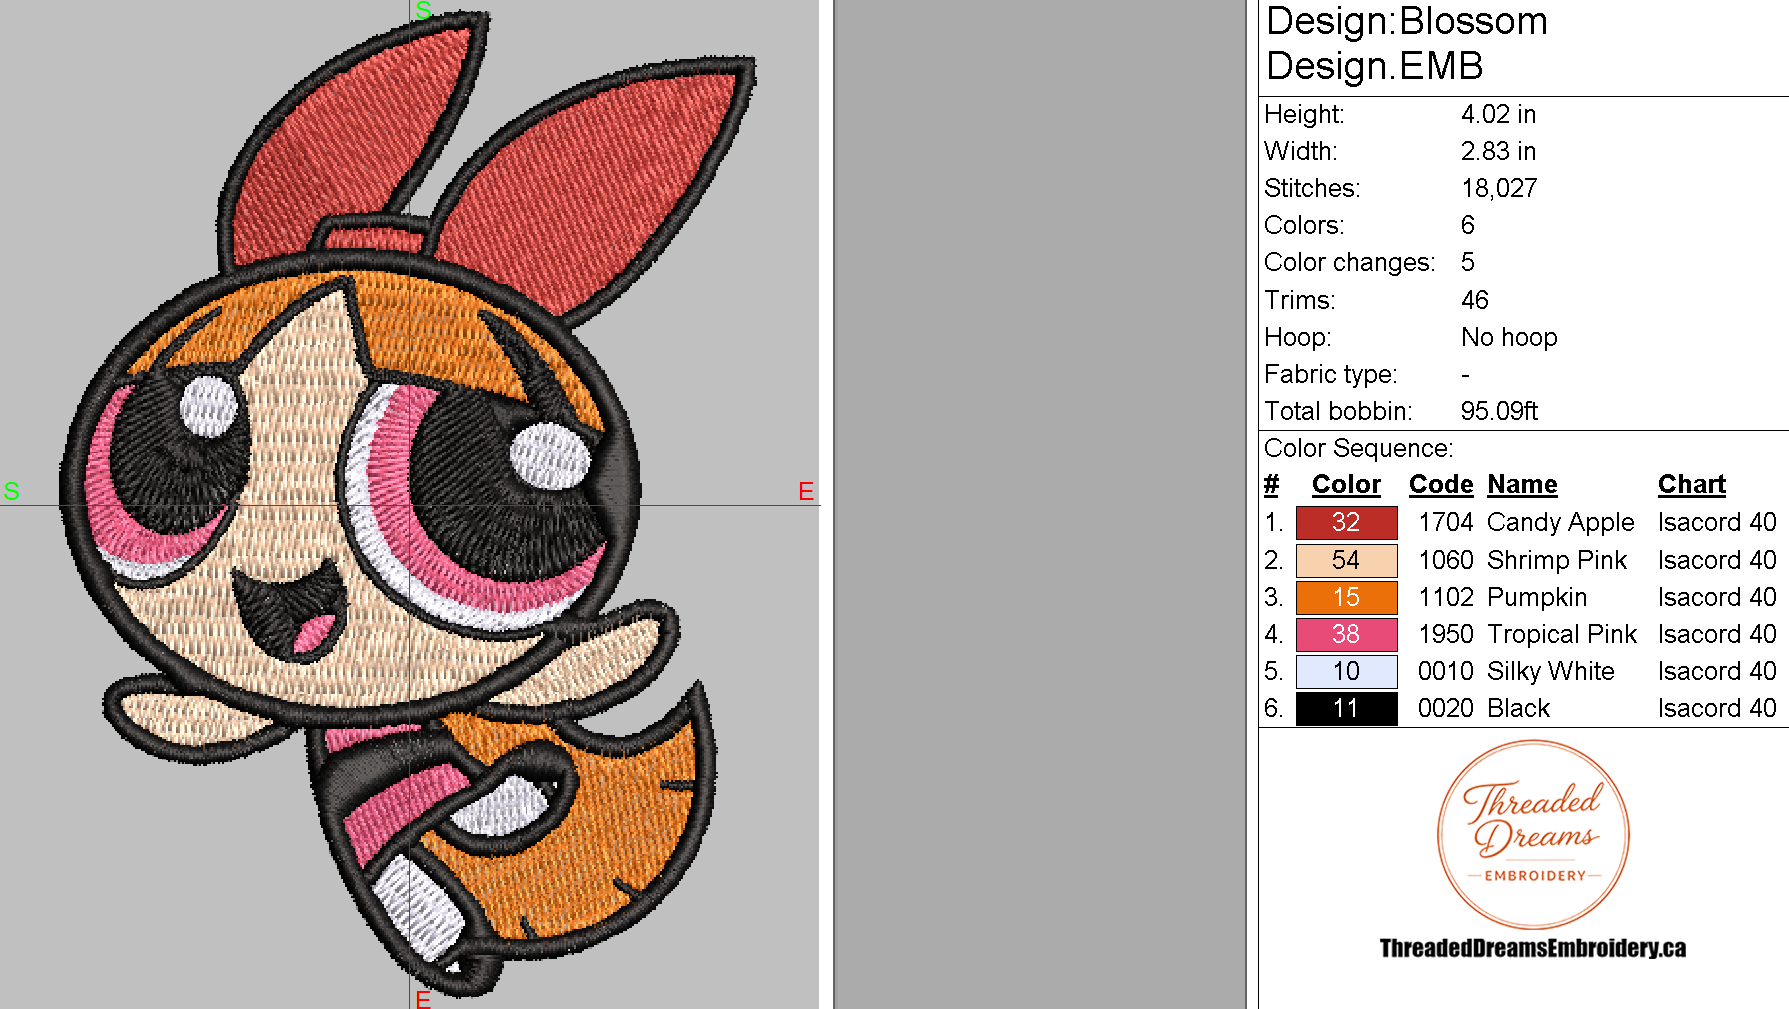The width and height of the screenshot is (1789, 1009).
Task: Click the Hoop value 'No hoop'
Action: [x=1509, y=337]
